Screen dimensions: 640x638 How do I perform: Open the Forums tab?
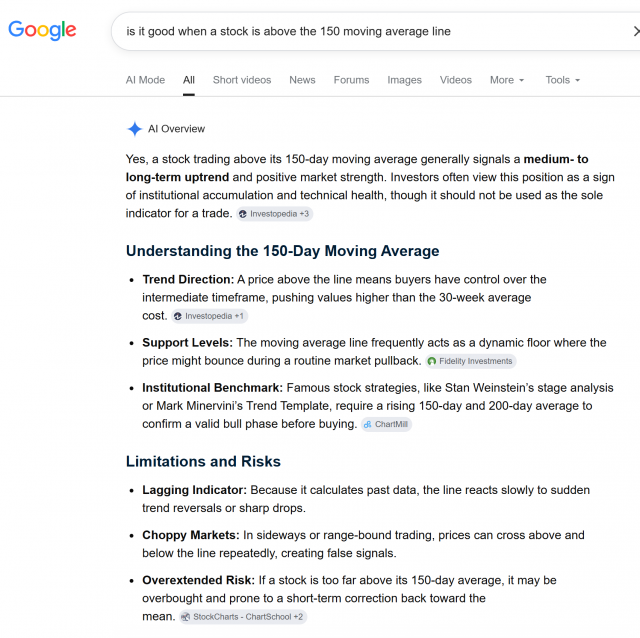point(351,80)
